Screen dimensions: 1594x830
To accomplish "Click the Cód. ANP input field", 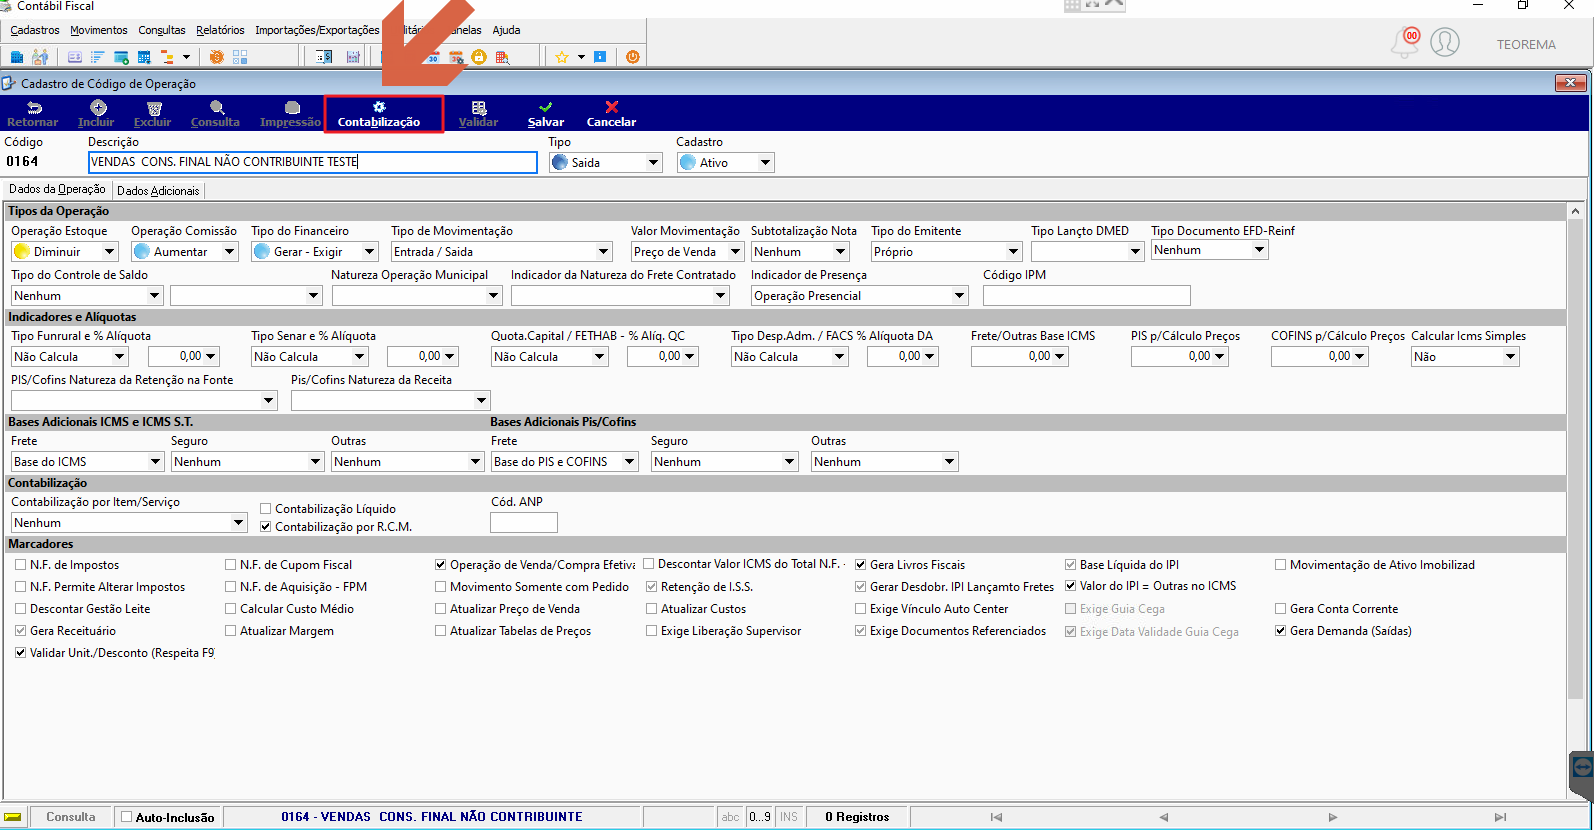I will coord(524,523).
